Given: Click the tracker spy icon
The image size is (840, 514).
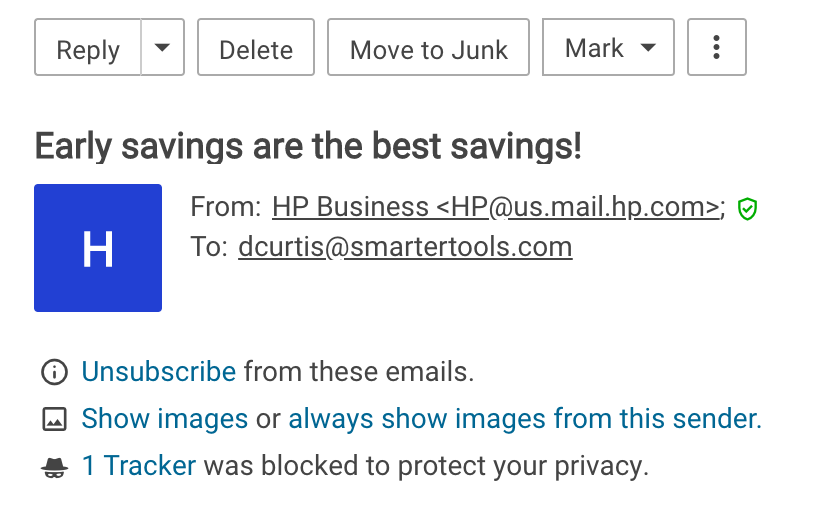Looking at the screenshot, I should point(53,466).
